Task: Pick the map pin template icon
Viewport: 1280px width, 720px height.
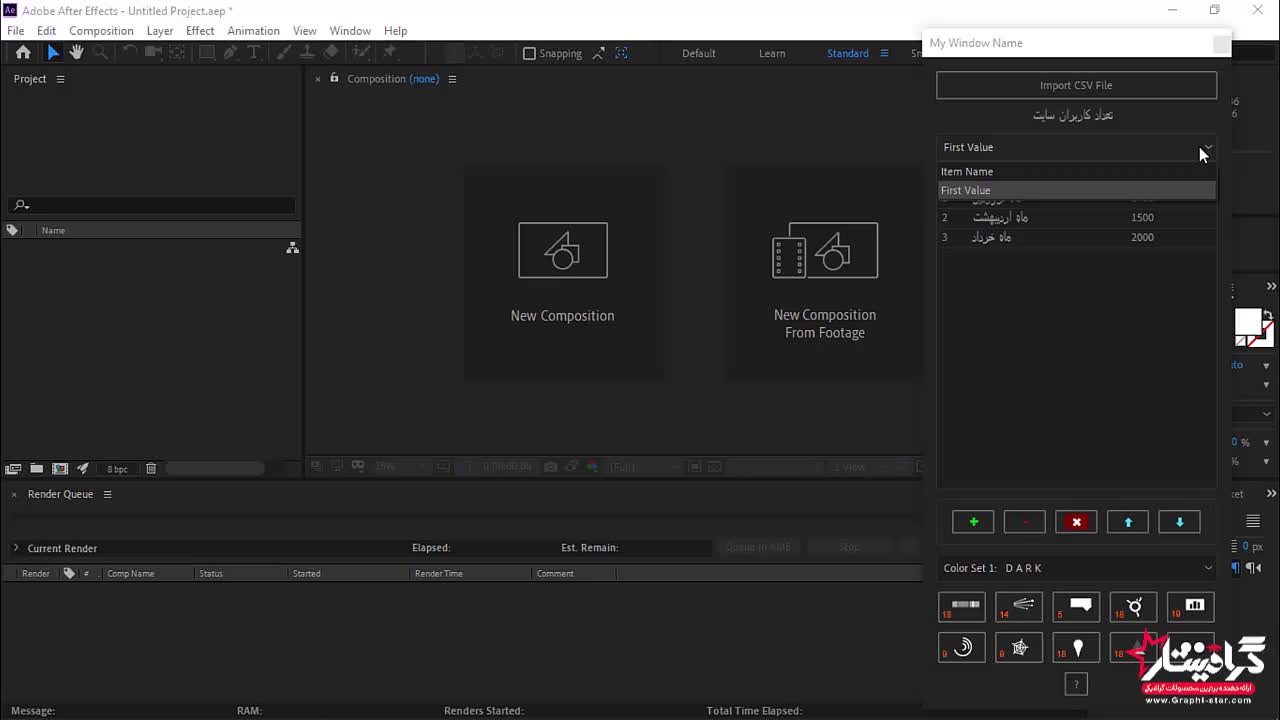Action: coord(1077,648)
